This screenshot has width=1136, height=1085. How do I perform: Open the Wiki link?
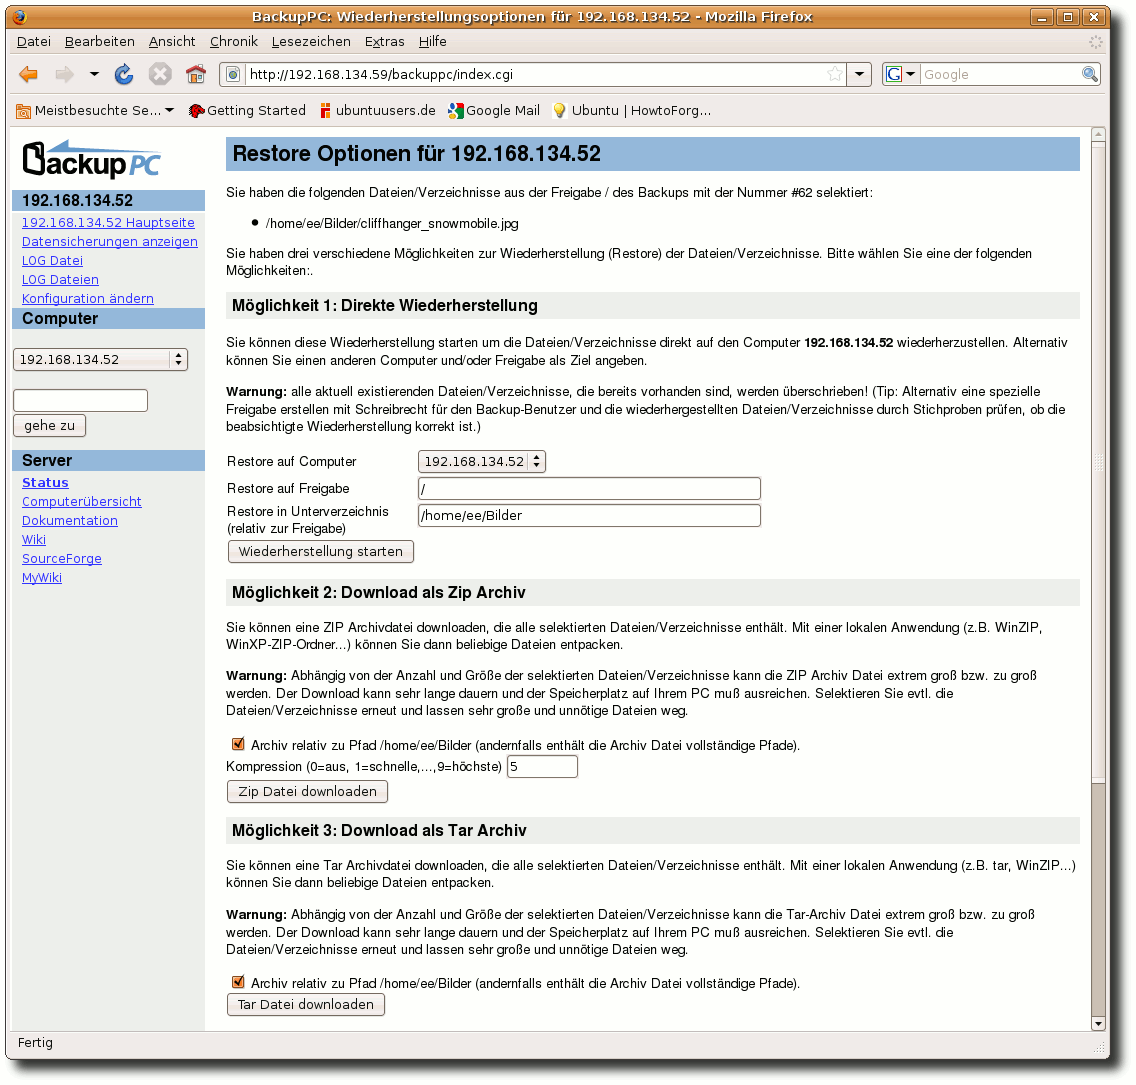point(33,540)
